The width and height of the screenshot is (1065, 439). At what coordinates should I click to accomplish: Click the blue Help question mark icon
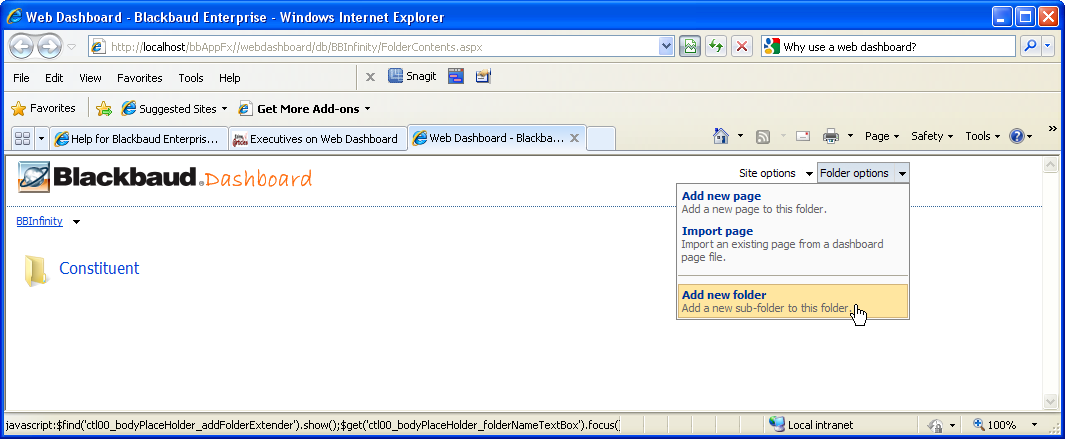pyautogui.click(x=1017, y=136)
